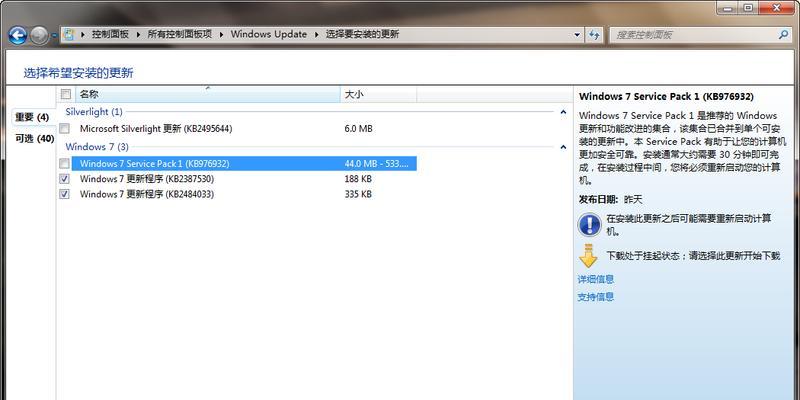
Task: Open the recent pages dropdown arrow
Action: click(54, 35)
